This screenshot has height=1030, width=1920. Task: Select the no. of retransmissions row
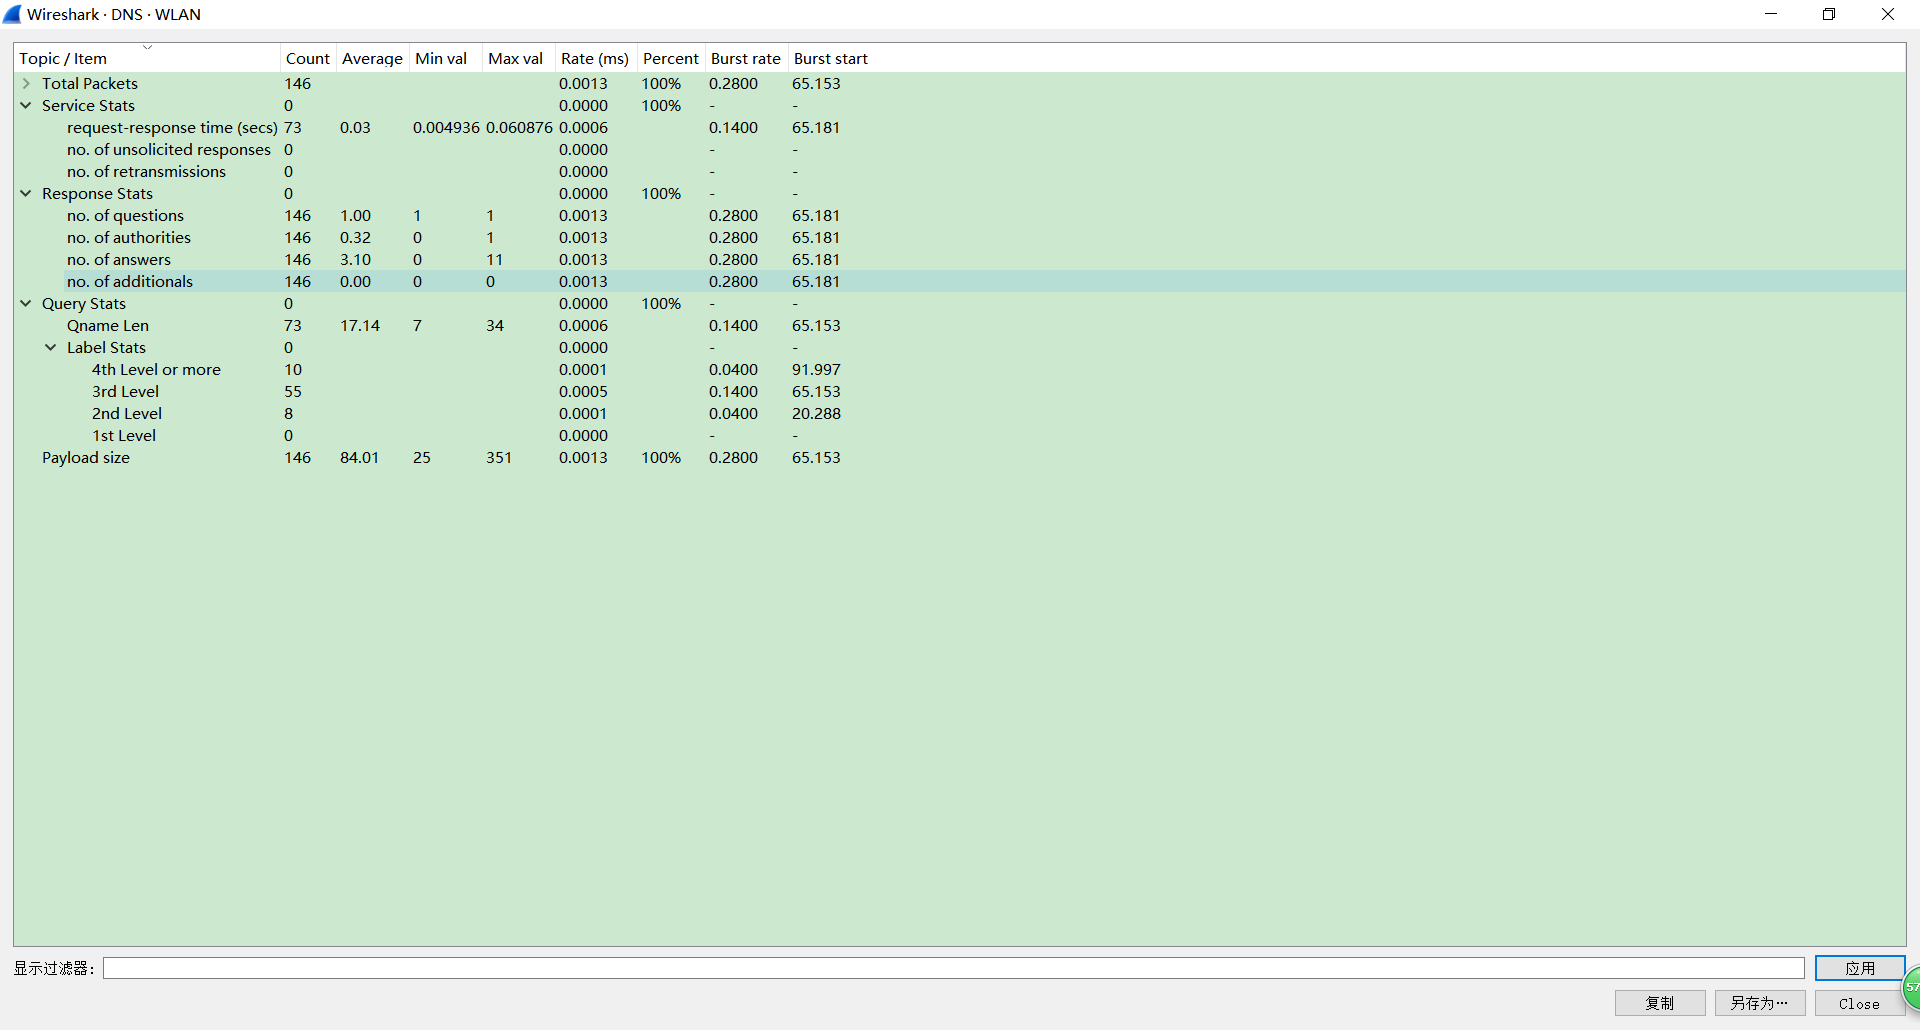click(x=960, y=172)
